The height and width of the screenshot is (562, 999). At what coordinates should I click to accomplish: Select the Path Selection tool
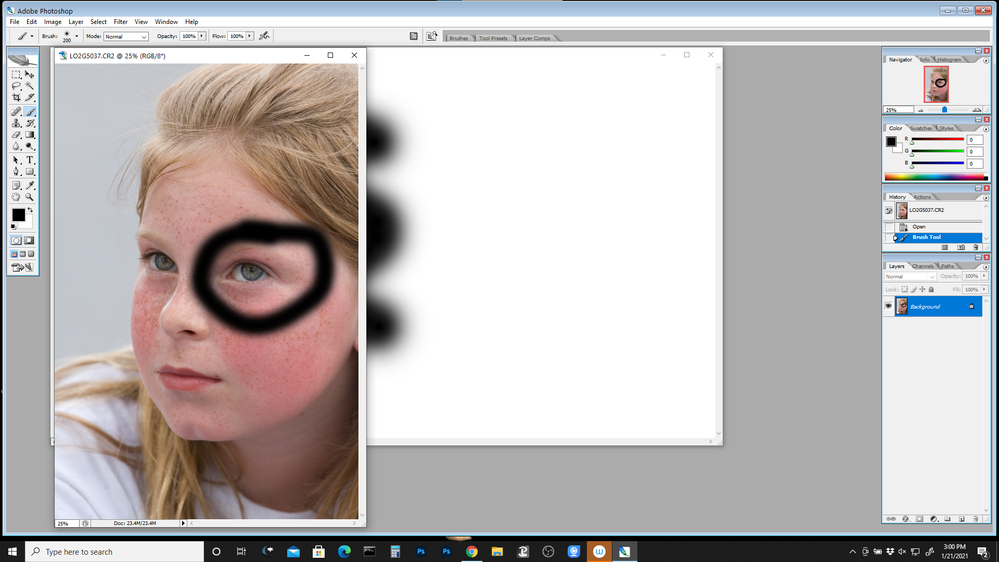click(16, 160)
